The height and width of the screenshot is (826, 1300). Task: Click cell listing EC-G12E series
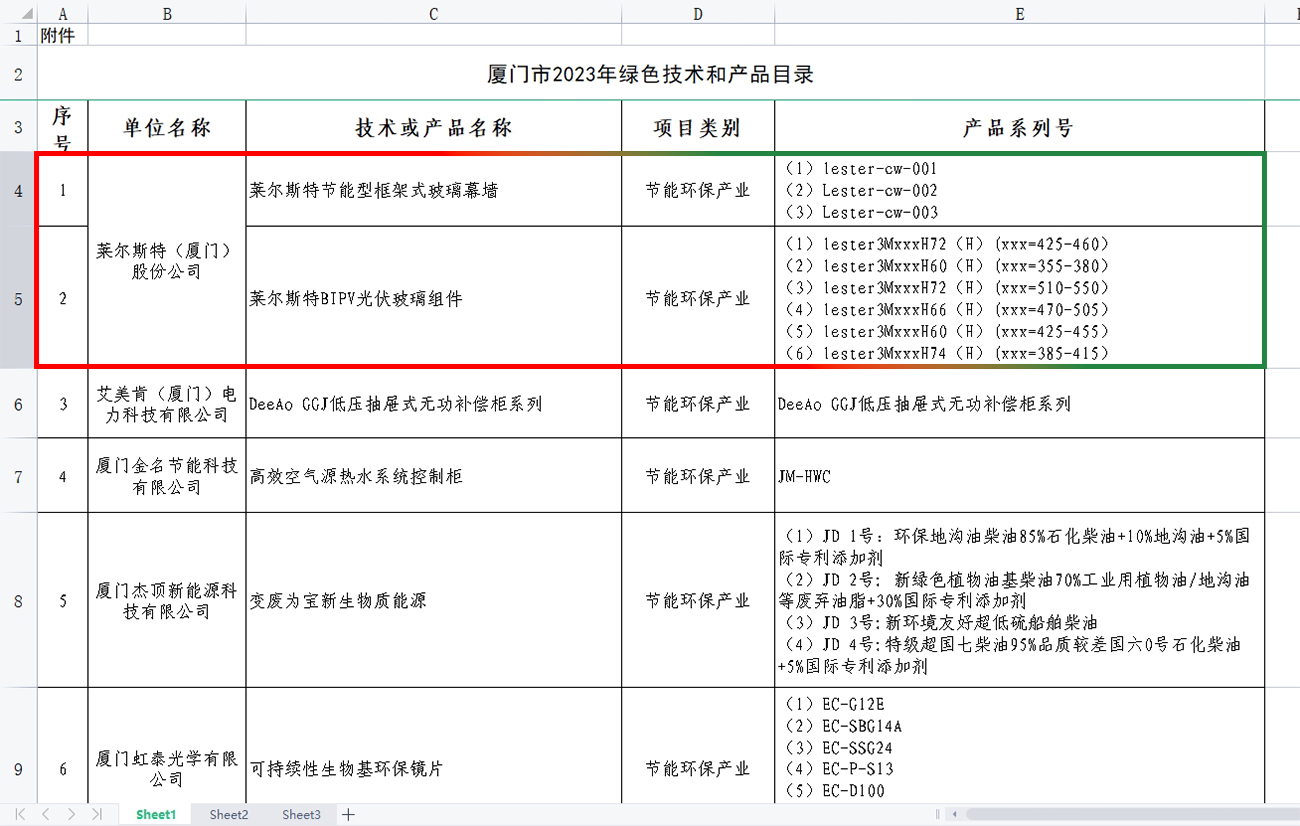point(1019,745)
